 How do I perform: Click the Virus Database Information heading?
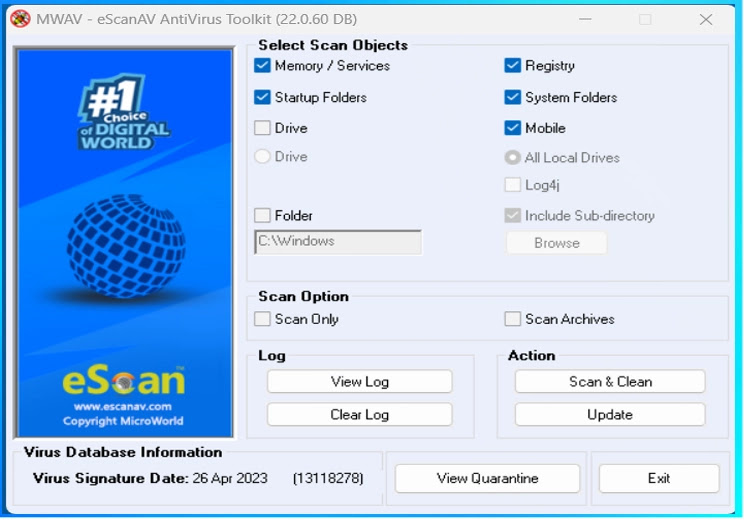(x=123, y=452)
